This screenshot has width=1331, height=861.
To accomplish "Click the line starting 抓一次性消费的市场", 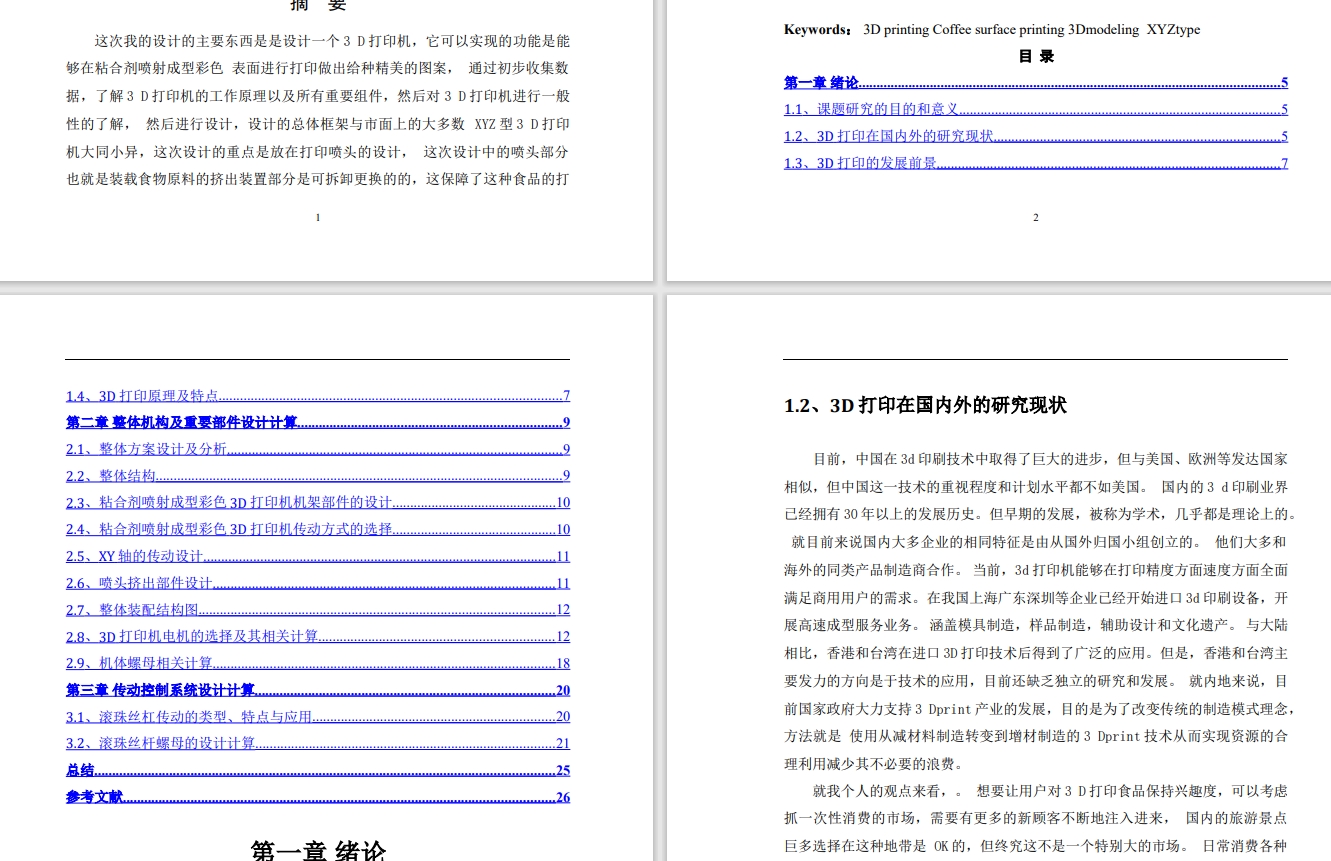I will tap(1036, 819).
